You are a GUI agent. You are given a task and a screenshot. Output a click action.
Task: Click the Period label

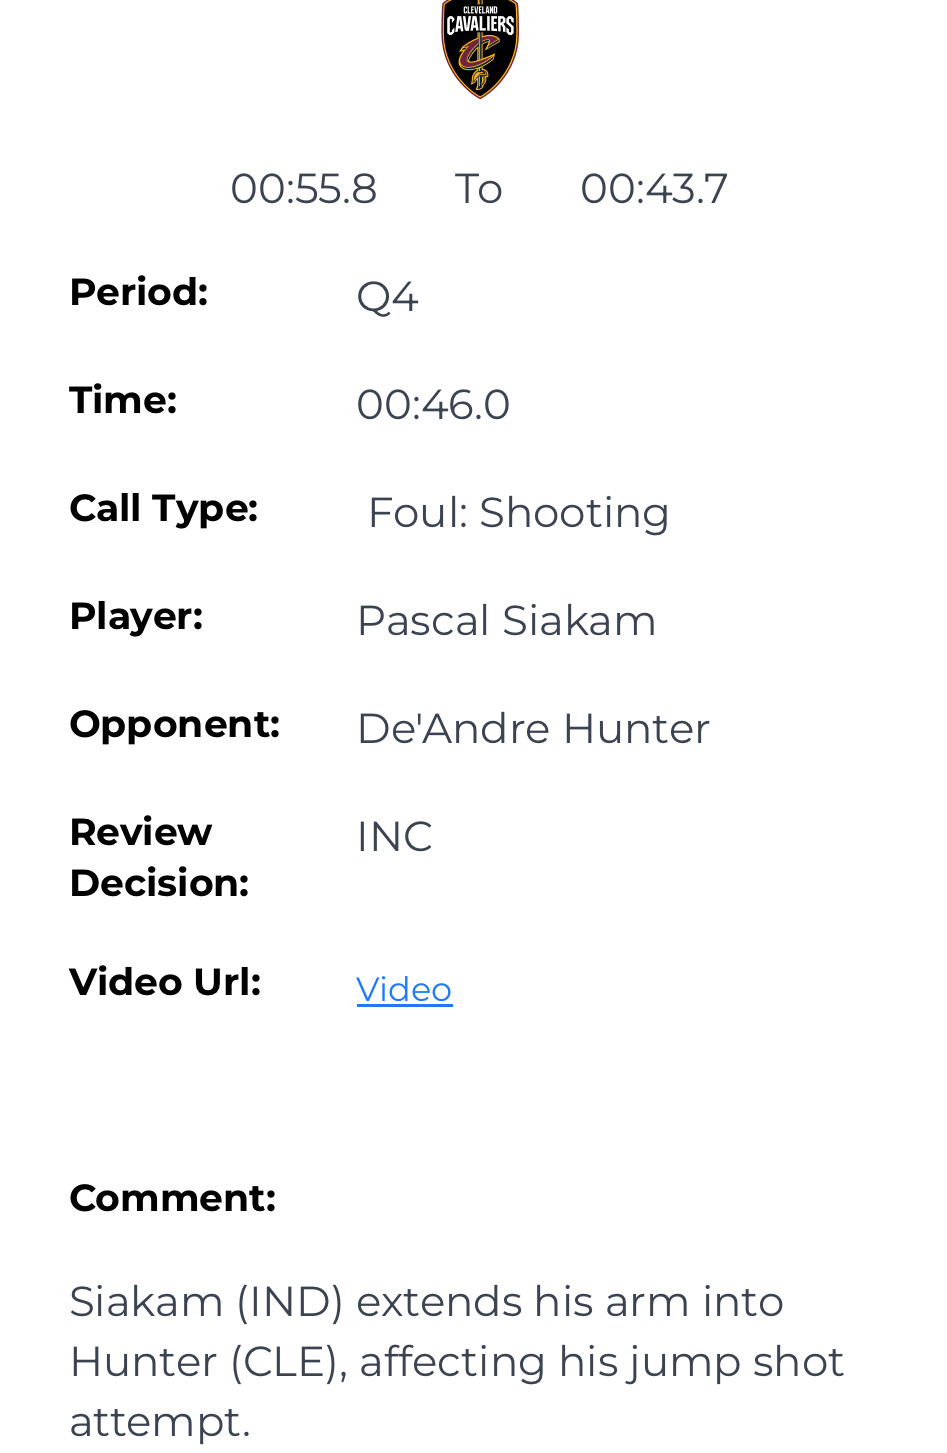click(x=138, y=292)
